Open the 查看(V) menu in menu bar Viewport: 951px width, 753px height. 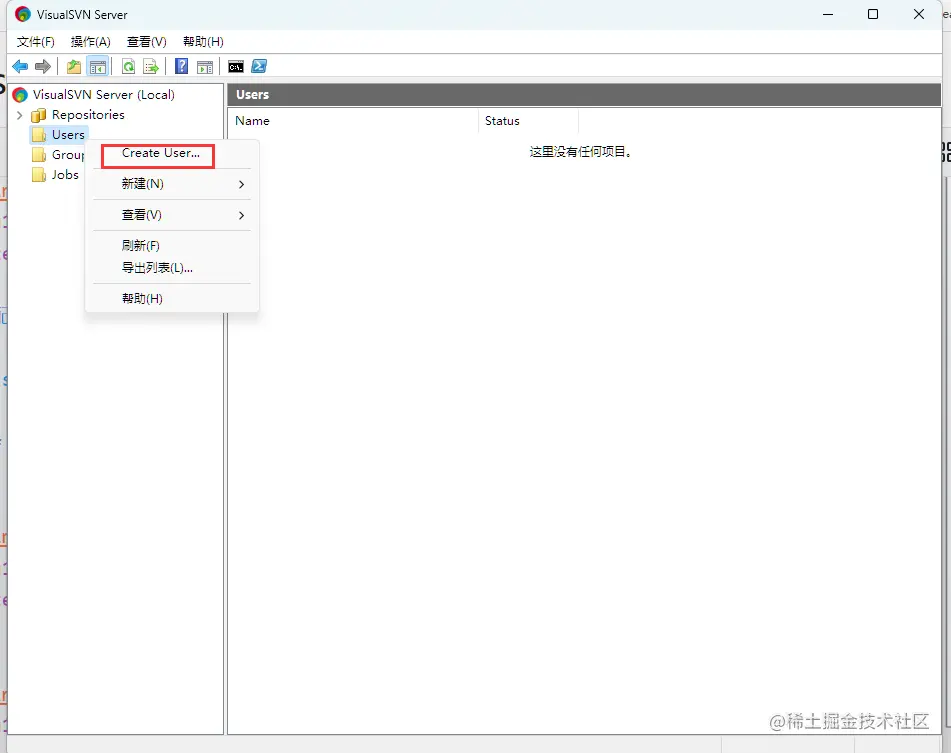click(146, 42)
